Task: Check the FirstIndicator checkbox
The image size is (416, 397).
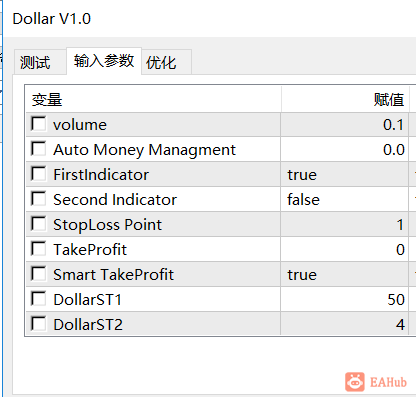Action: pyautogui.click(x=39, y=174)
